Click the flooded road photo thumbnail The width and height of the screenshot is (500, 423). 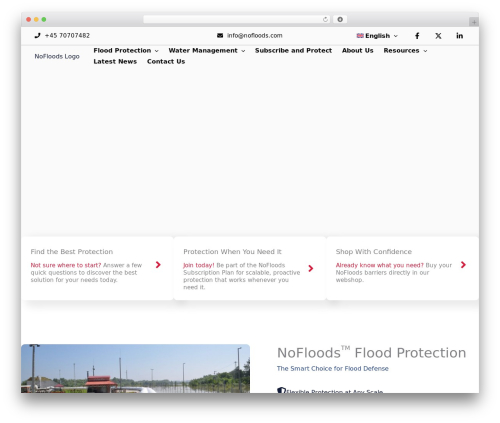click(135, 369)
